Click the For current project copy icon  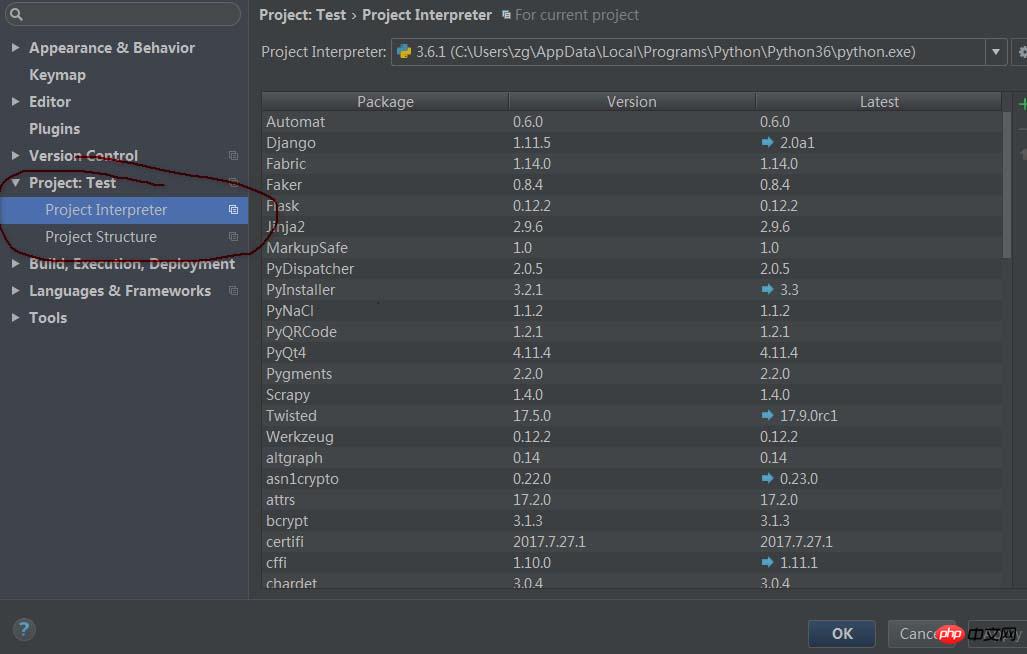tap(506, 14)
